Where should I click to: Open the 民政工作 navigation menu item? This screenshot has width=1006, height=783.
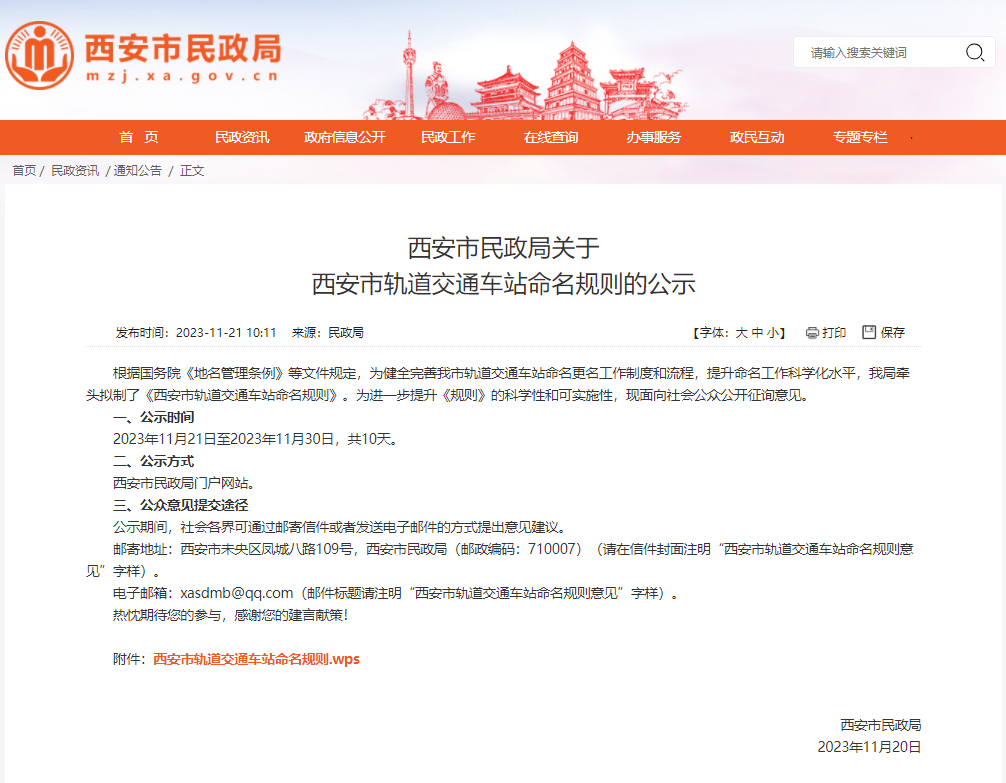coord(448,137)
